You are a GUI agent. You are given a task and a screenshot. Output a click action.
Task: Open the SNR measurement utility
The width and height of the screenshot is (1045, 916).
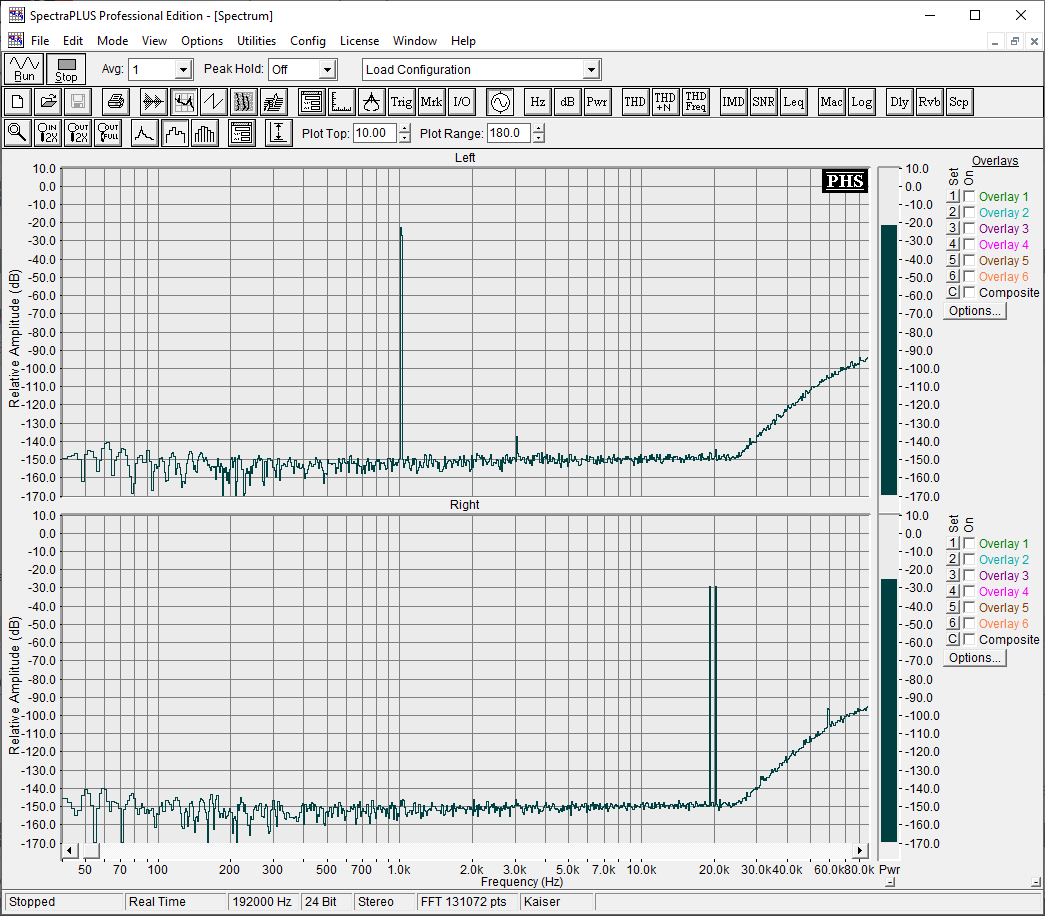click(763, 101)
